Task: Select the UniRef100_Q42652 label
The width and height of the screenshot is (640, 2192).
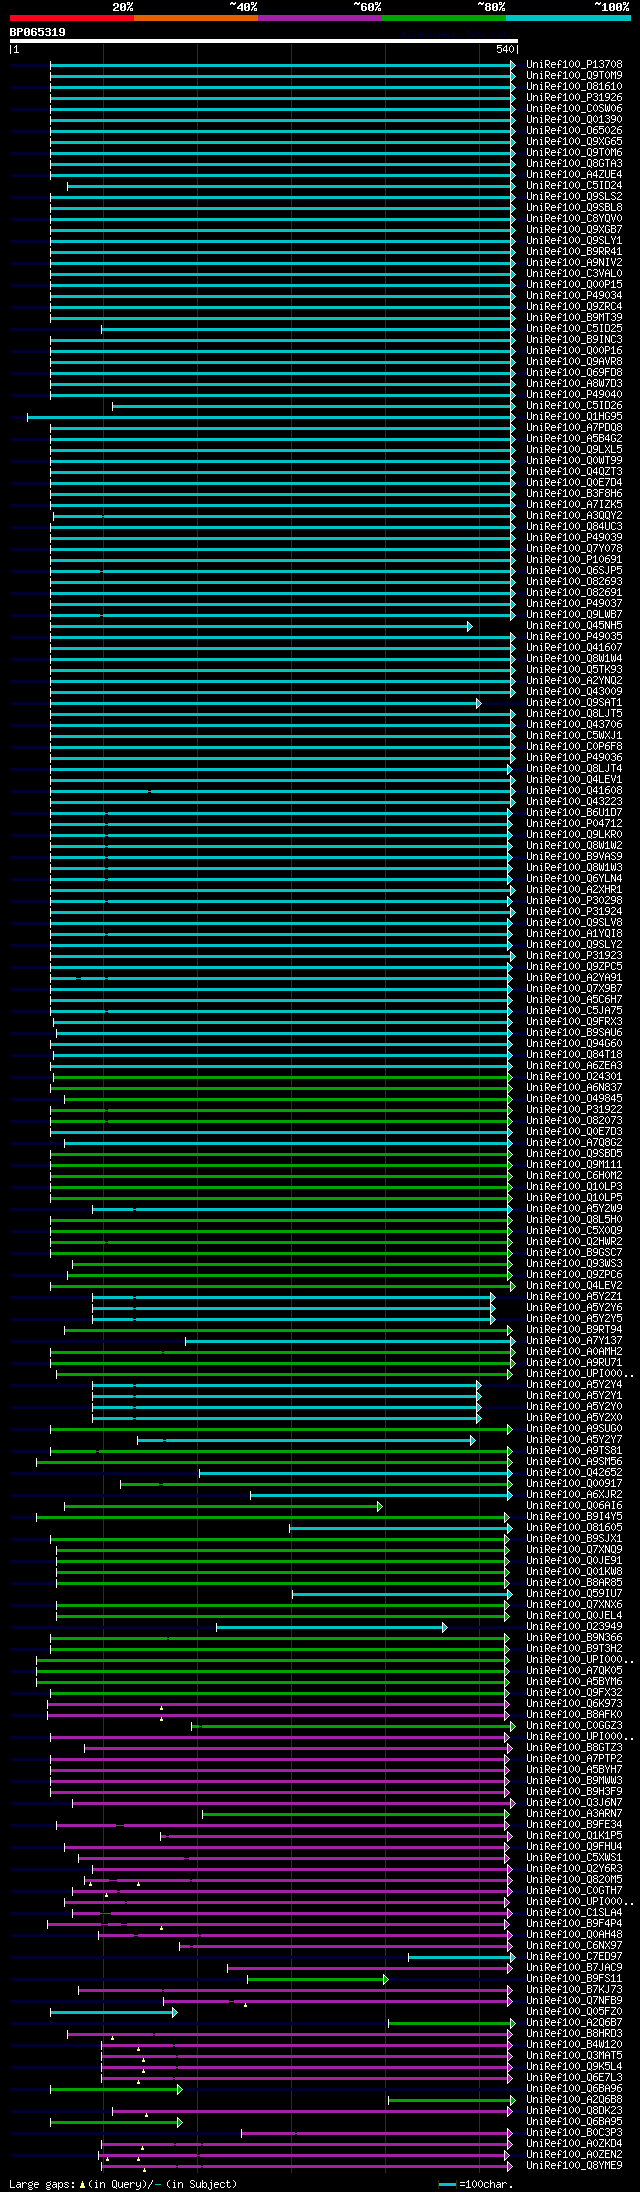Action: tap(574, 1473)
